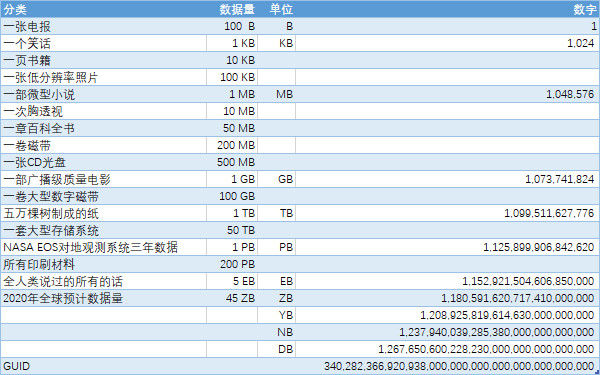Click the 1,048,576 number cell
Viewport: 600px width, 375px height.
click(x=447, y=94)
